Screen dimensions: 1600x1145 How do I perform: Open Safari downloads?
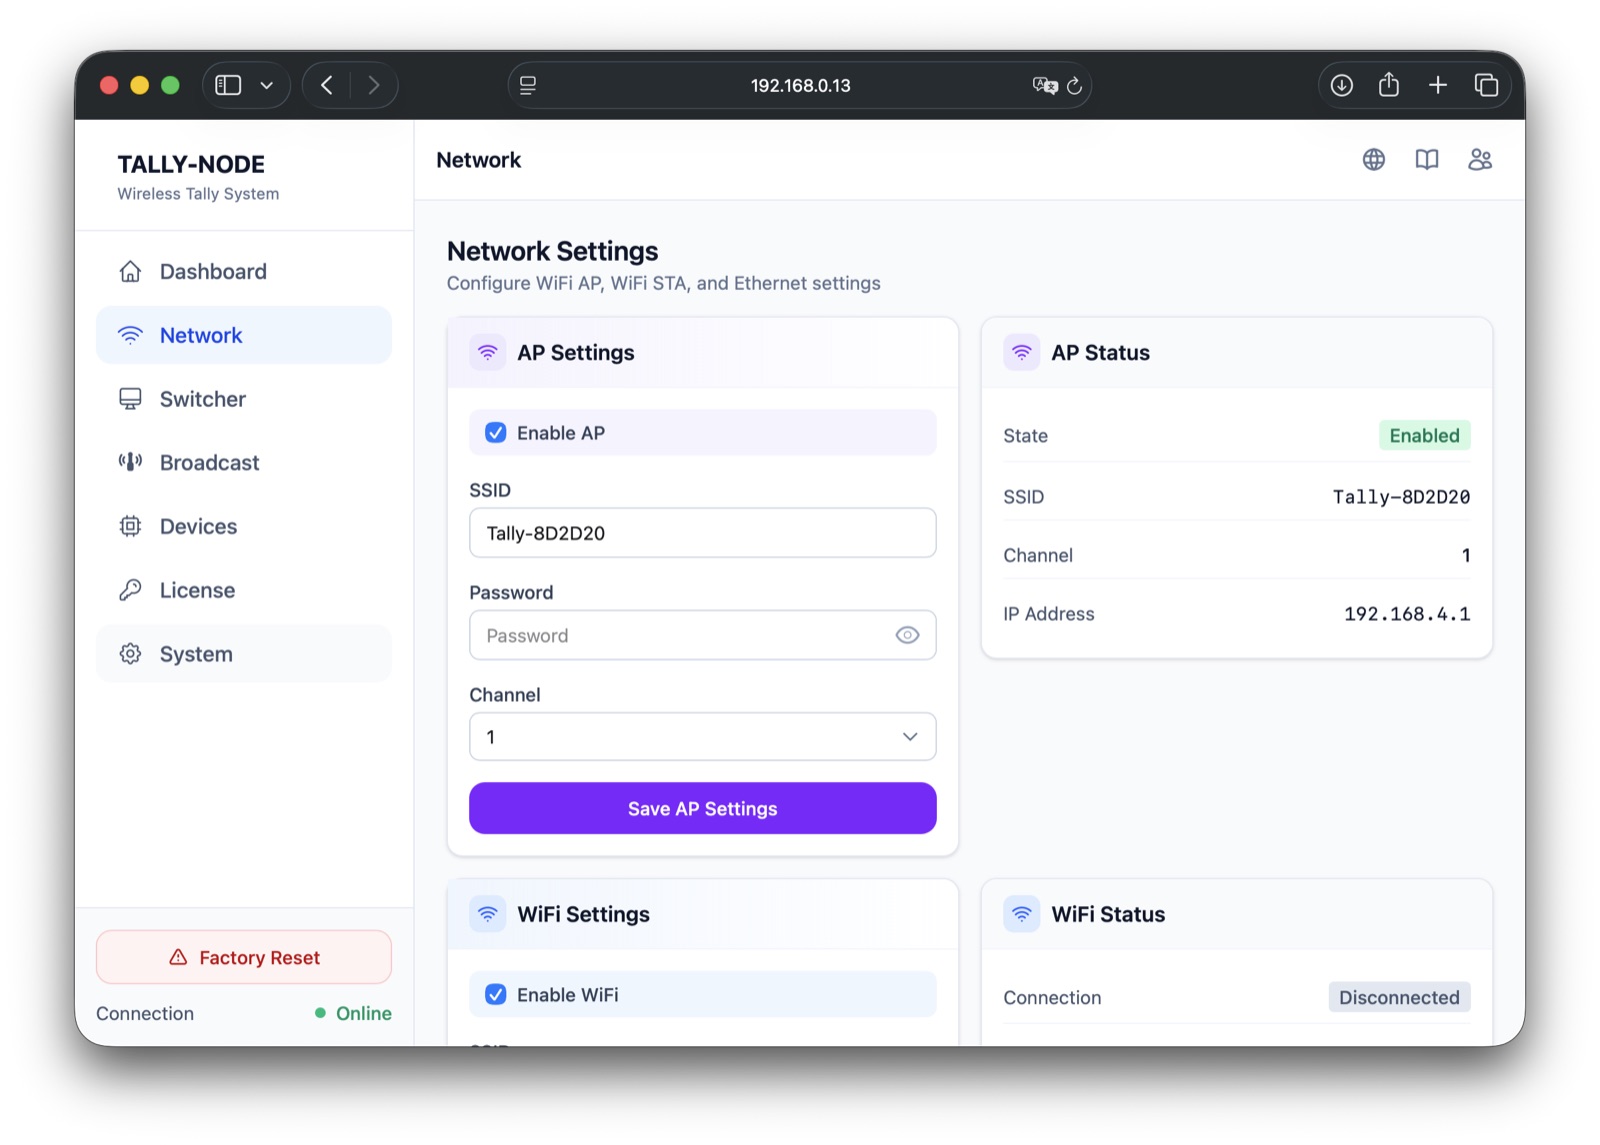pos(1342,85)
